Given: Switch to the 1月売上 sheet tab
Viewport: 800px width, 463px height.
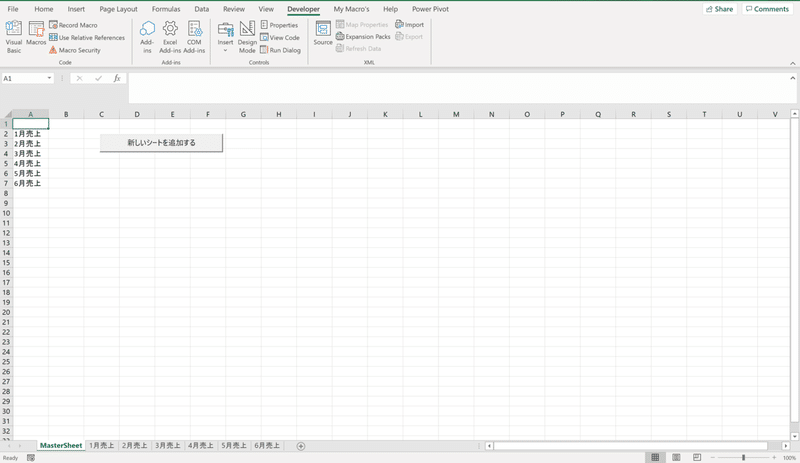Looking at the screenshot, I should (102, 446).
